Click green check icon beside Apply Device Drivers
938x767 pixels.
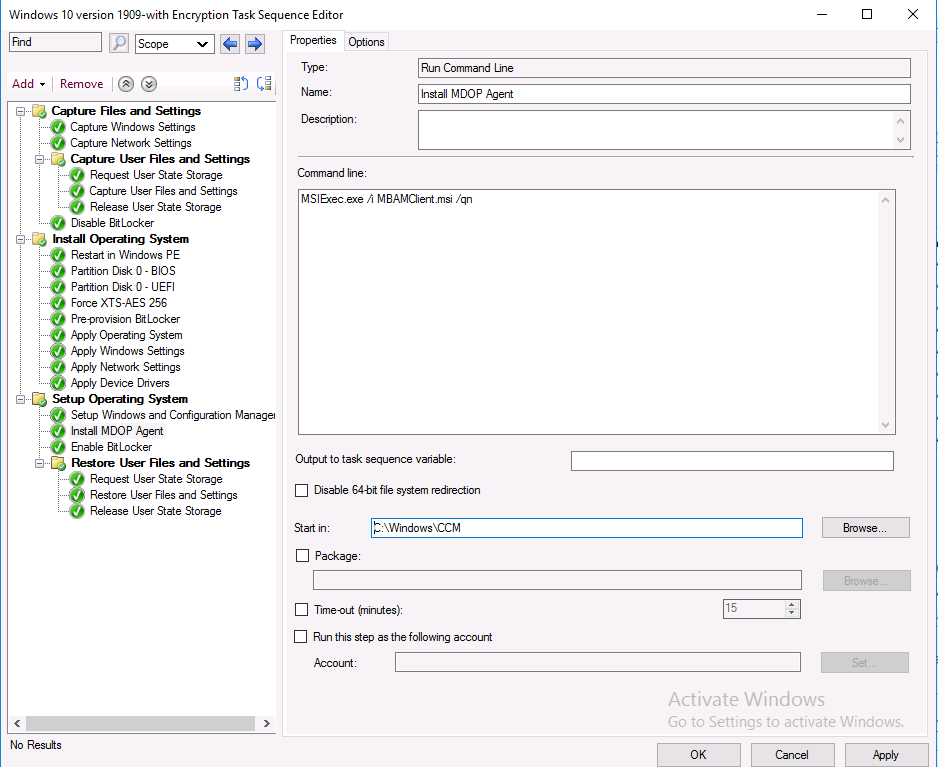[x=58, y=383]
